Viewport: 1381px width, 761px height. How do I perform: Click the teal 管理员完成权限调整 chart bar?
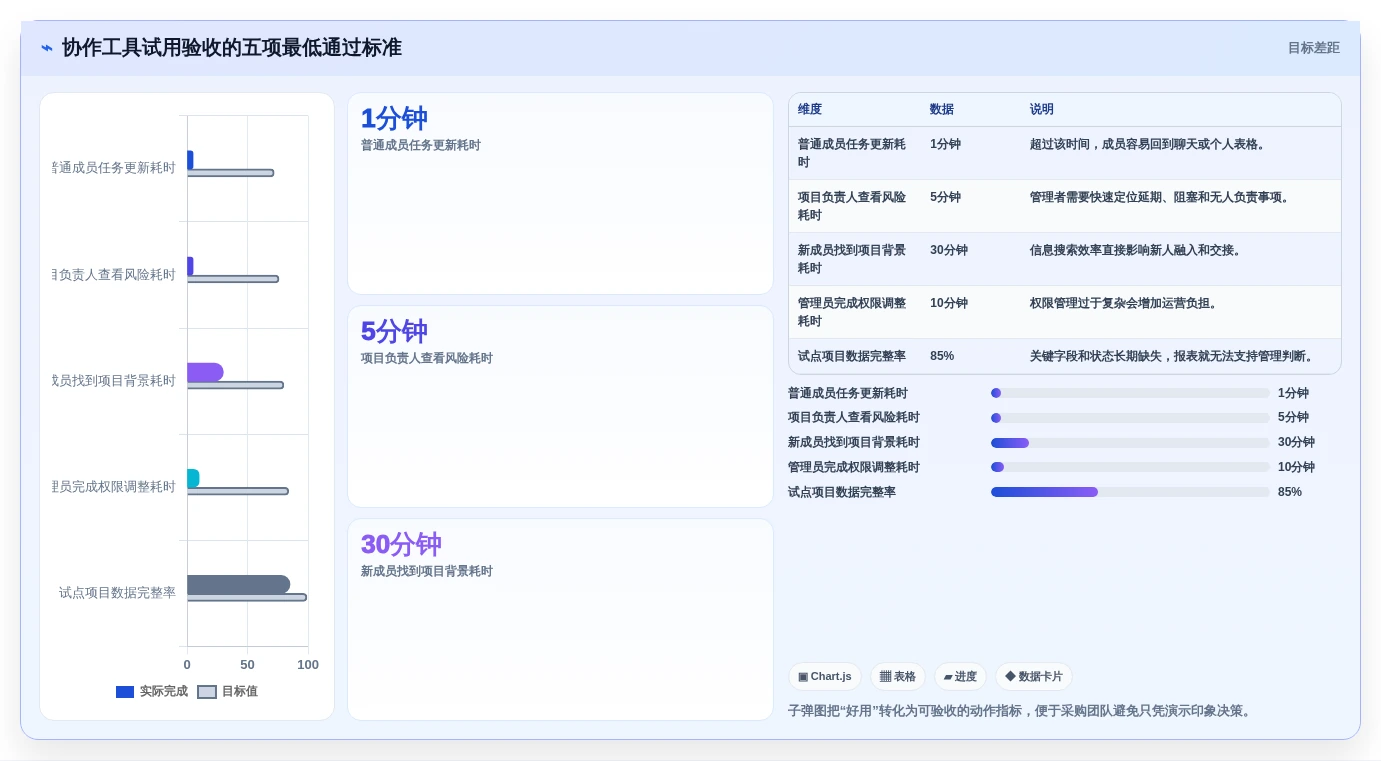193,478
